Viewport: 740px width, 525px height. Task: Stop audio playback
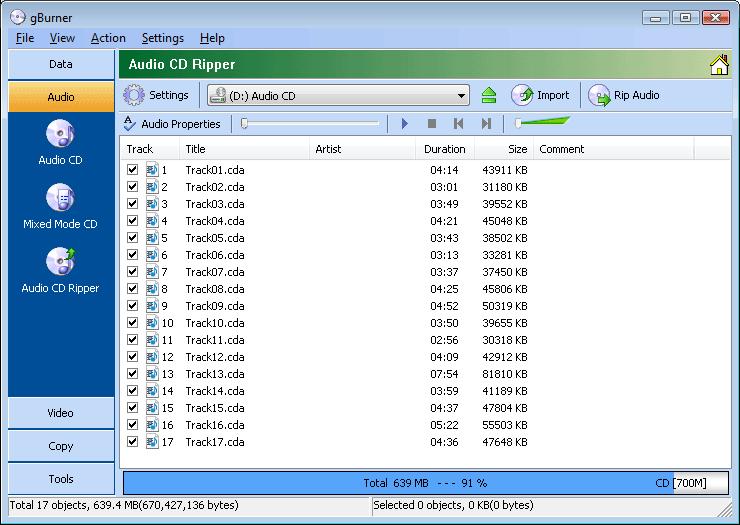point(431,124)
